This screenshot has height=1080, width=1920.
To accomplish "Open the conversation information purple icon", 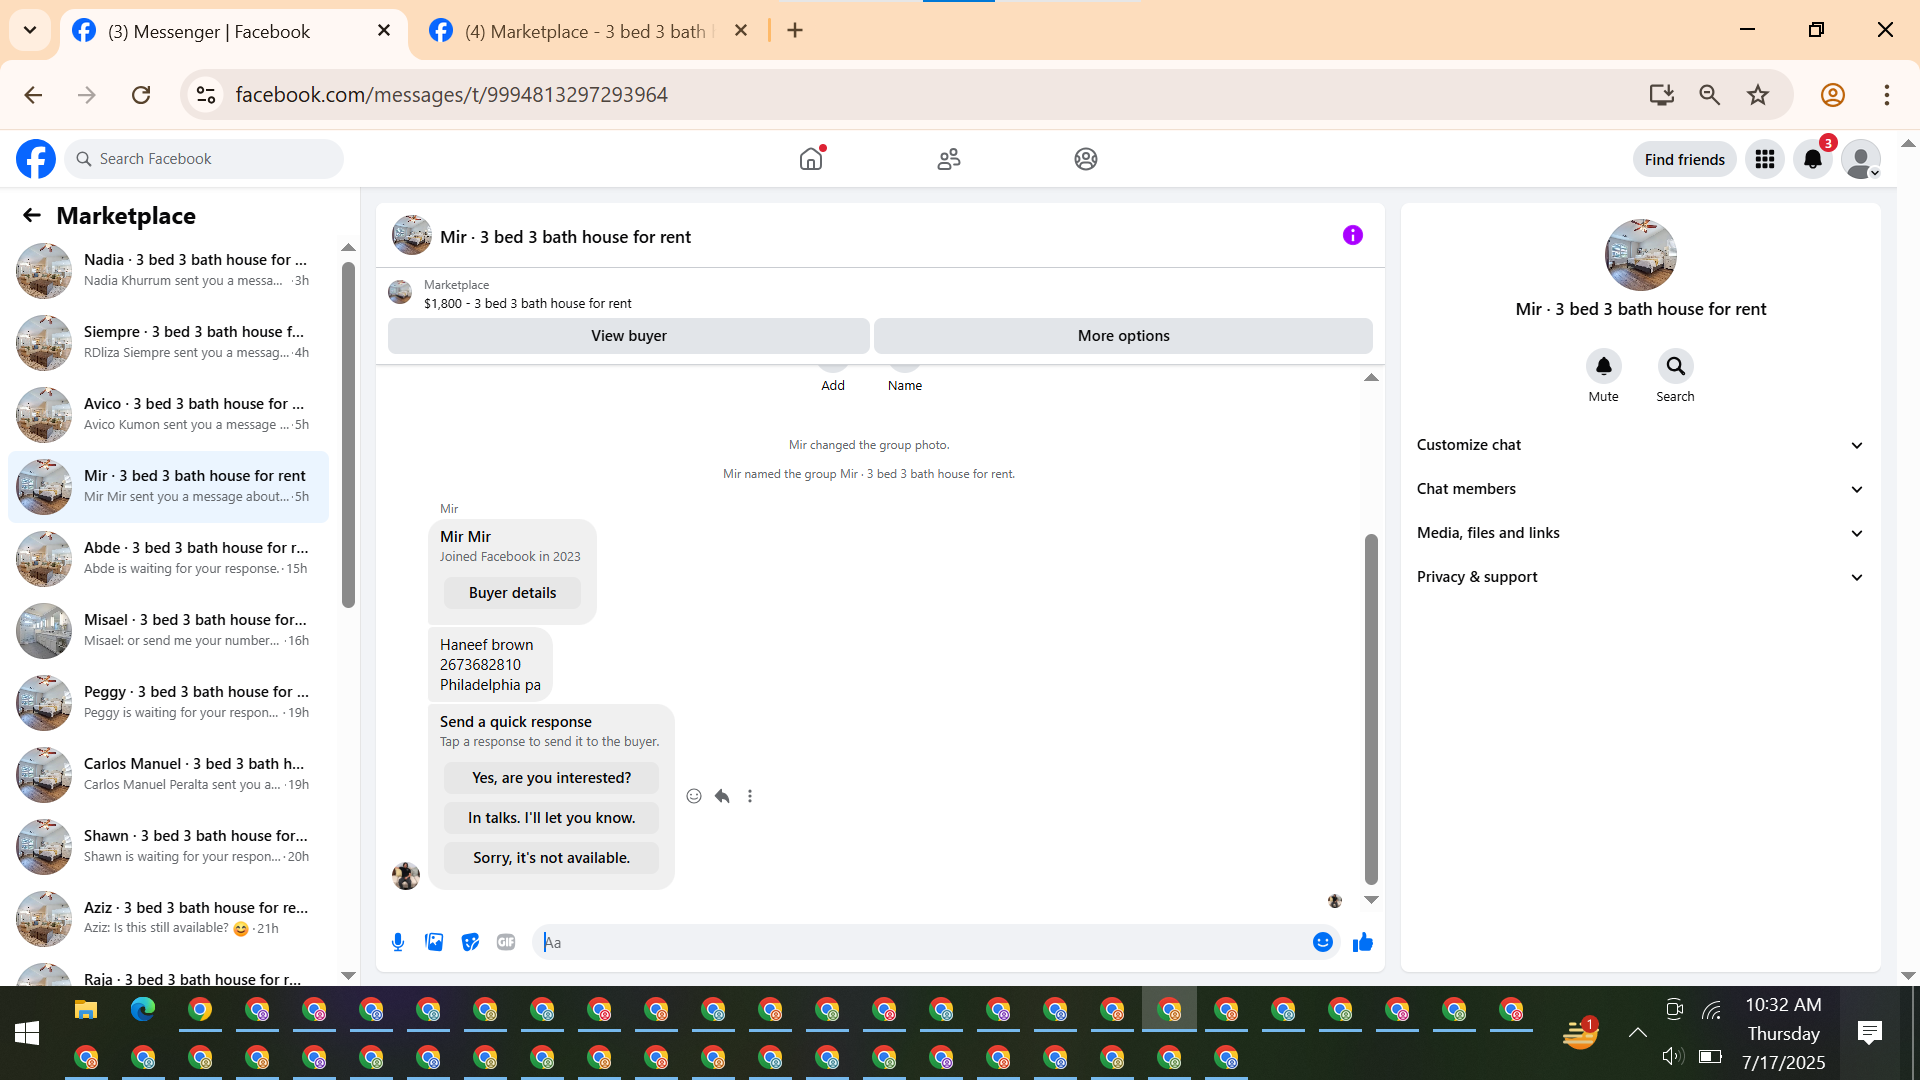I will click(1352, 235).
